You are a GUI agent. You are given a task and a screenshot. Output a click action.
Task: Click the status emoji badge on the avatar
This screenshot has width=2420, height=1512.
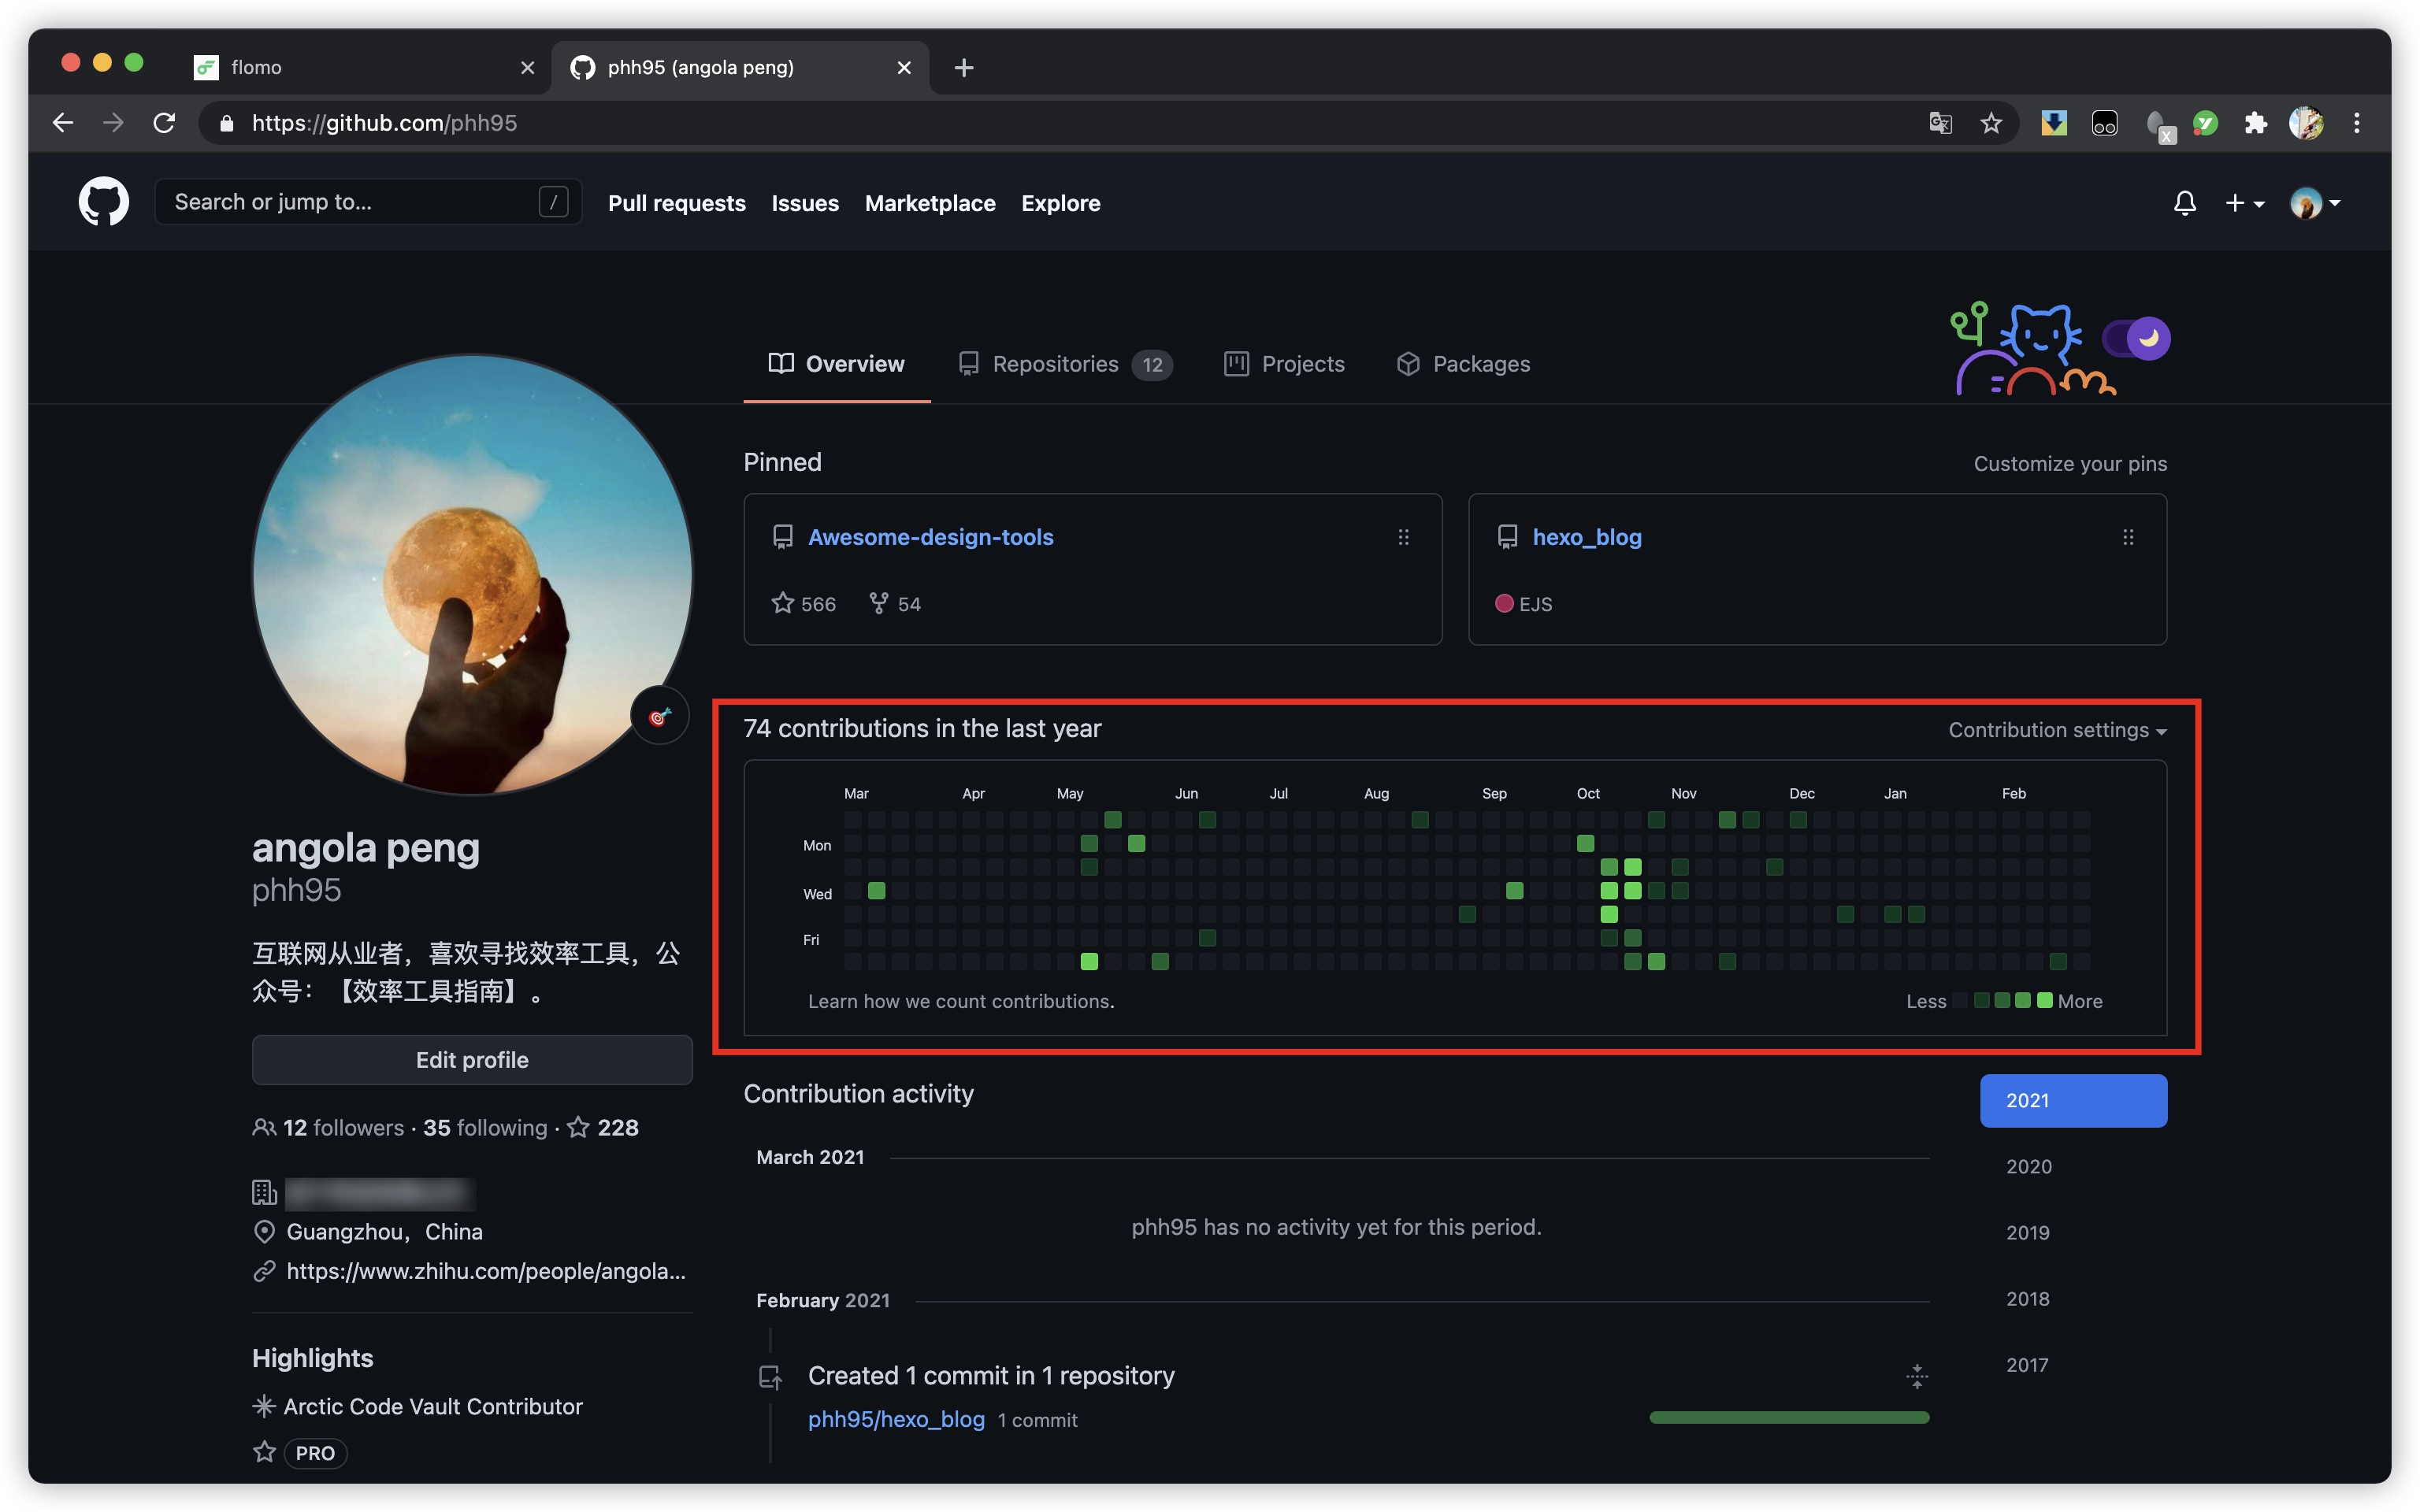tap(659, 716)
